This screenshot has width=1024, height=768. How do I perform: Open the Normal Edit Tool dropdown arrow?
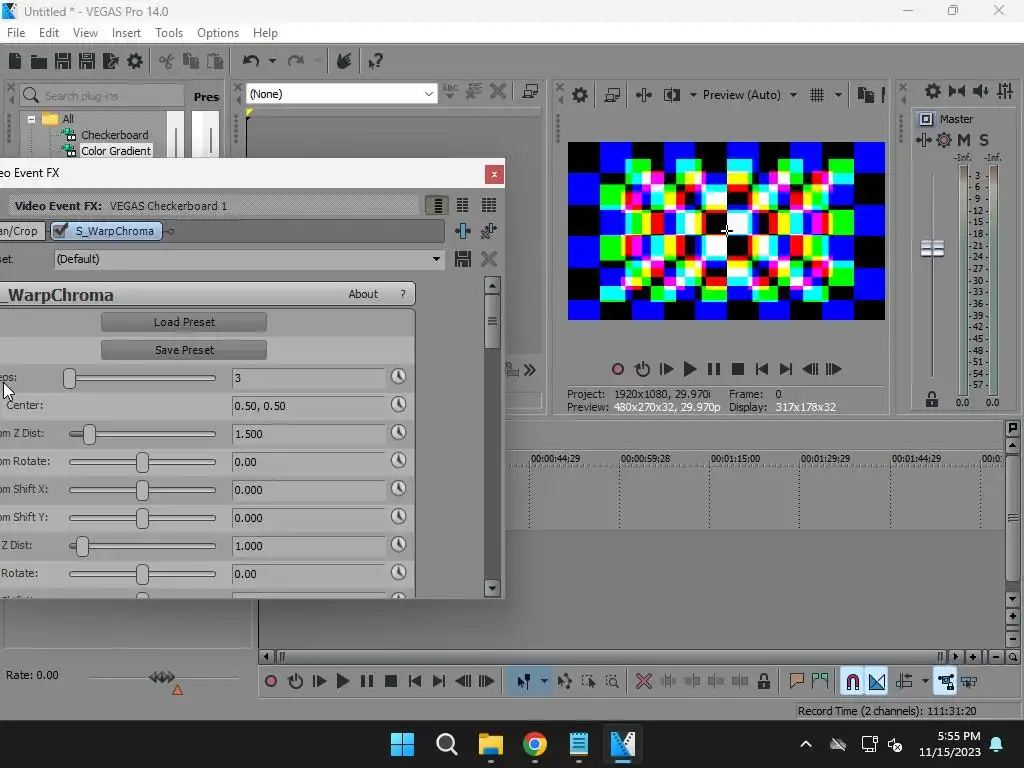coord(544,682)
